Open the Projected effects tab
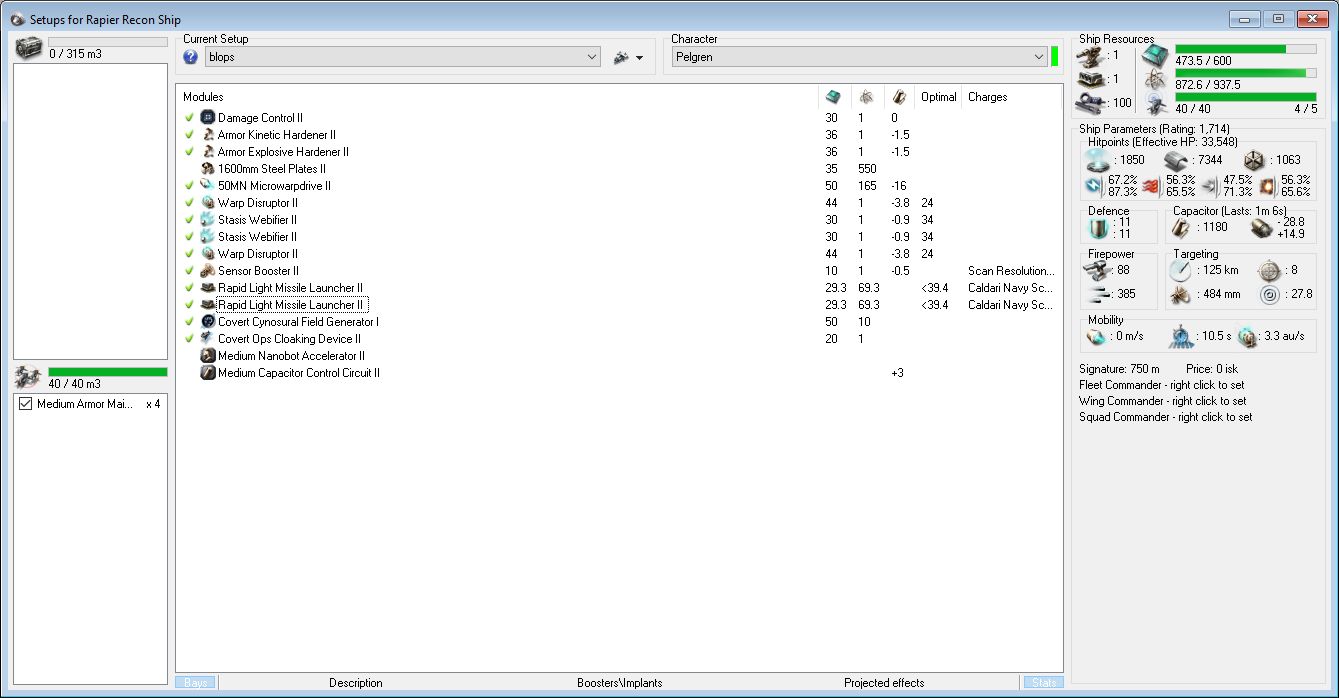 (883, 683)
